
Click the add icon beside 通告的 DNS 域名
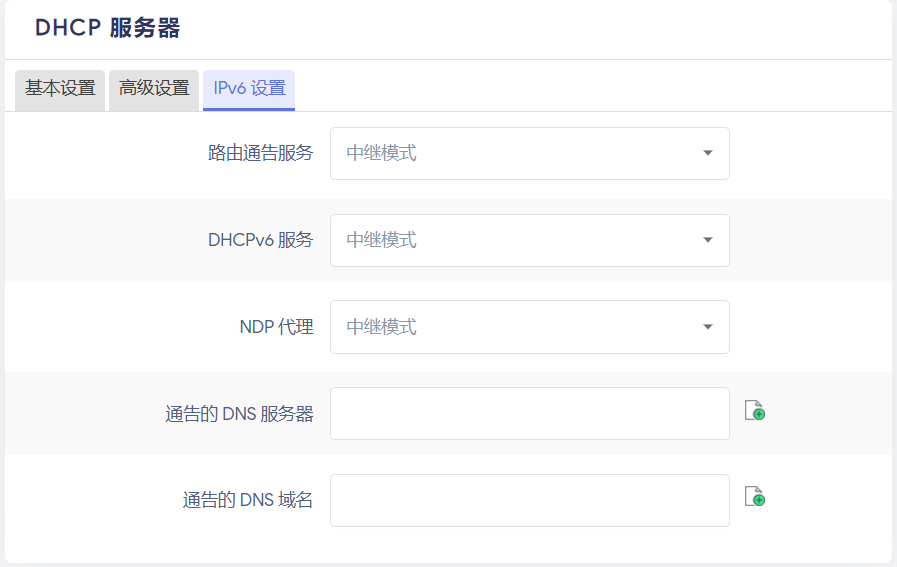755,497
